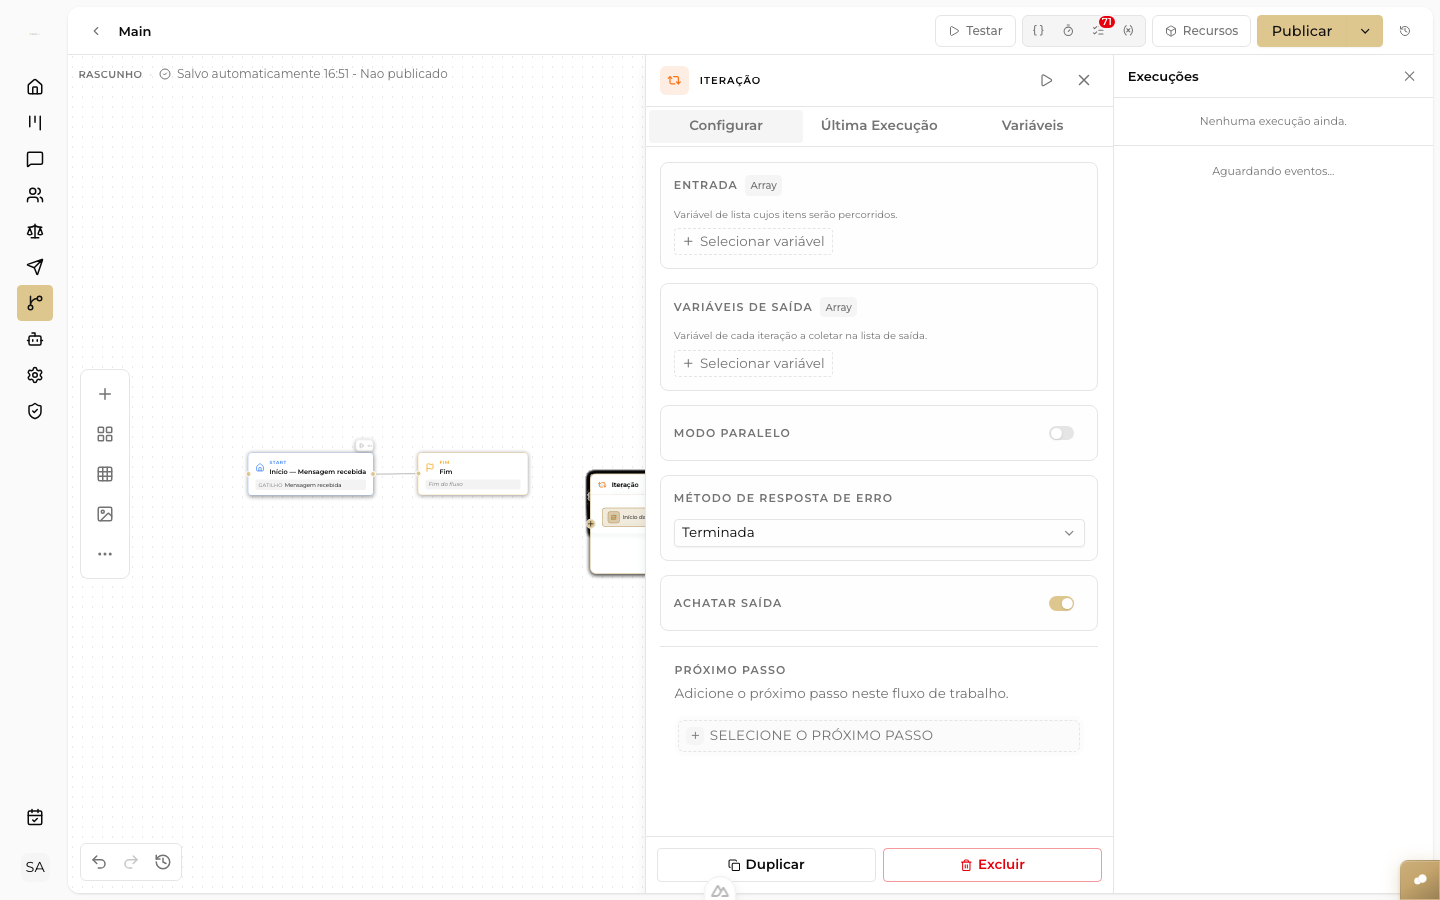
Task: Undo the last canvas action
Action: [99, 862]
